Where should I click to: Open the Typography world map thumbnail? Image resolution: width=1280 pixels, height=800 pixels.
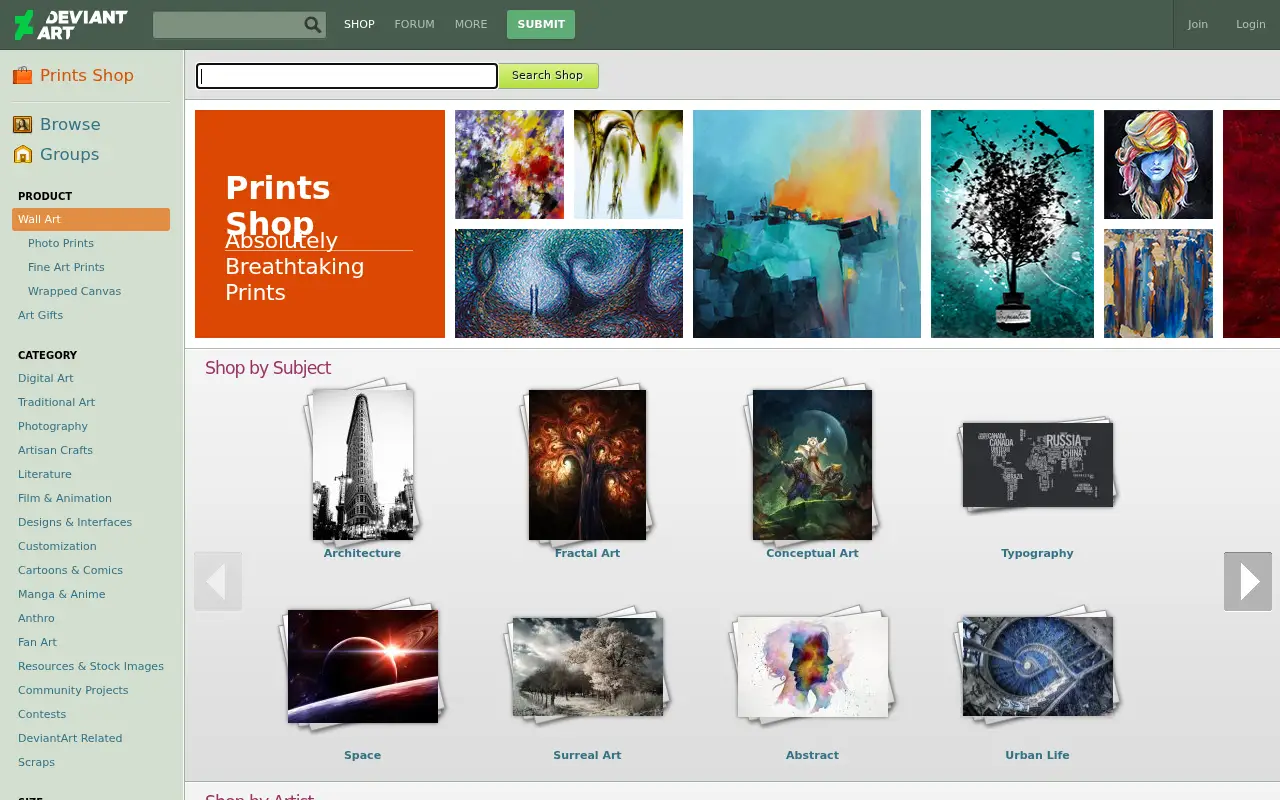(x=1037, y=465)
